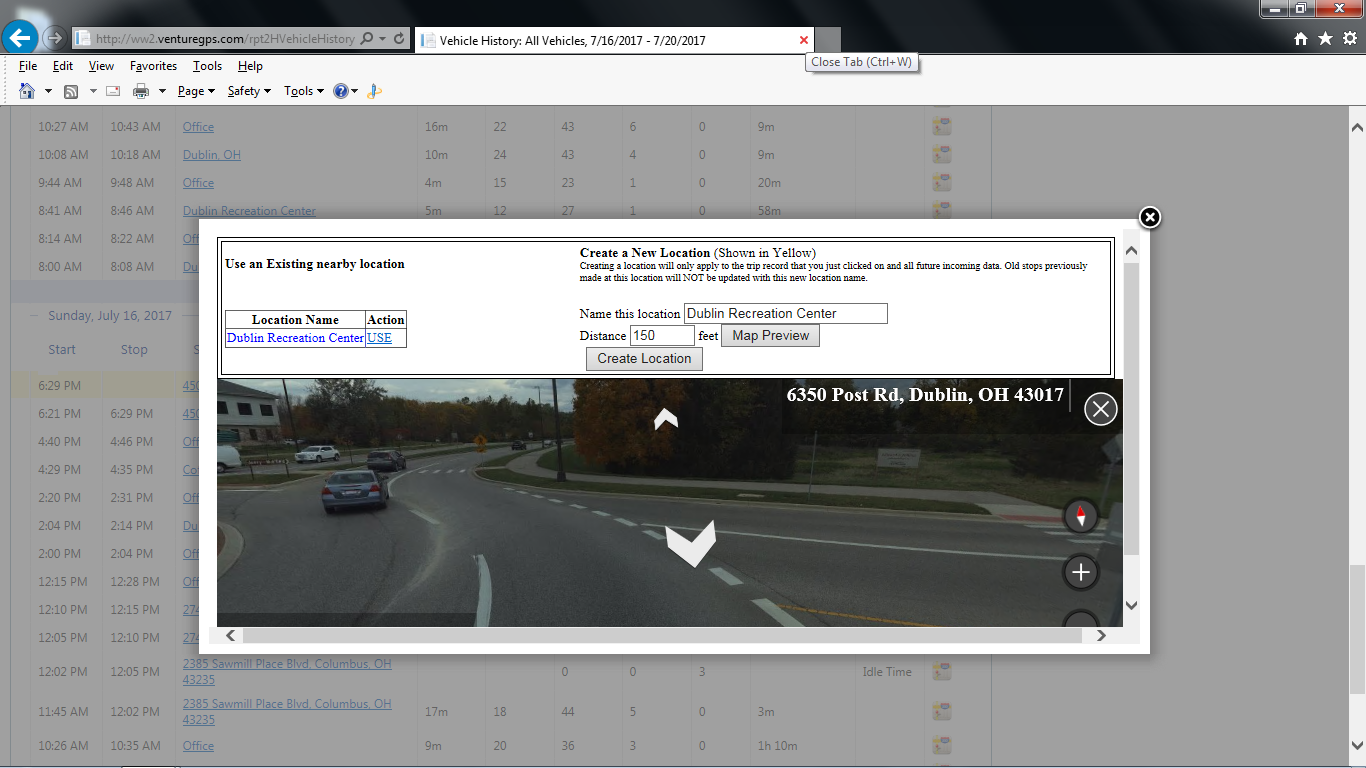Image resolution: width=1366 pixels, height=768 pixels.
Task: Expand the Safety dropdown menu
Action: 249,91
